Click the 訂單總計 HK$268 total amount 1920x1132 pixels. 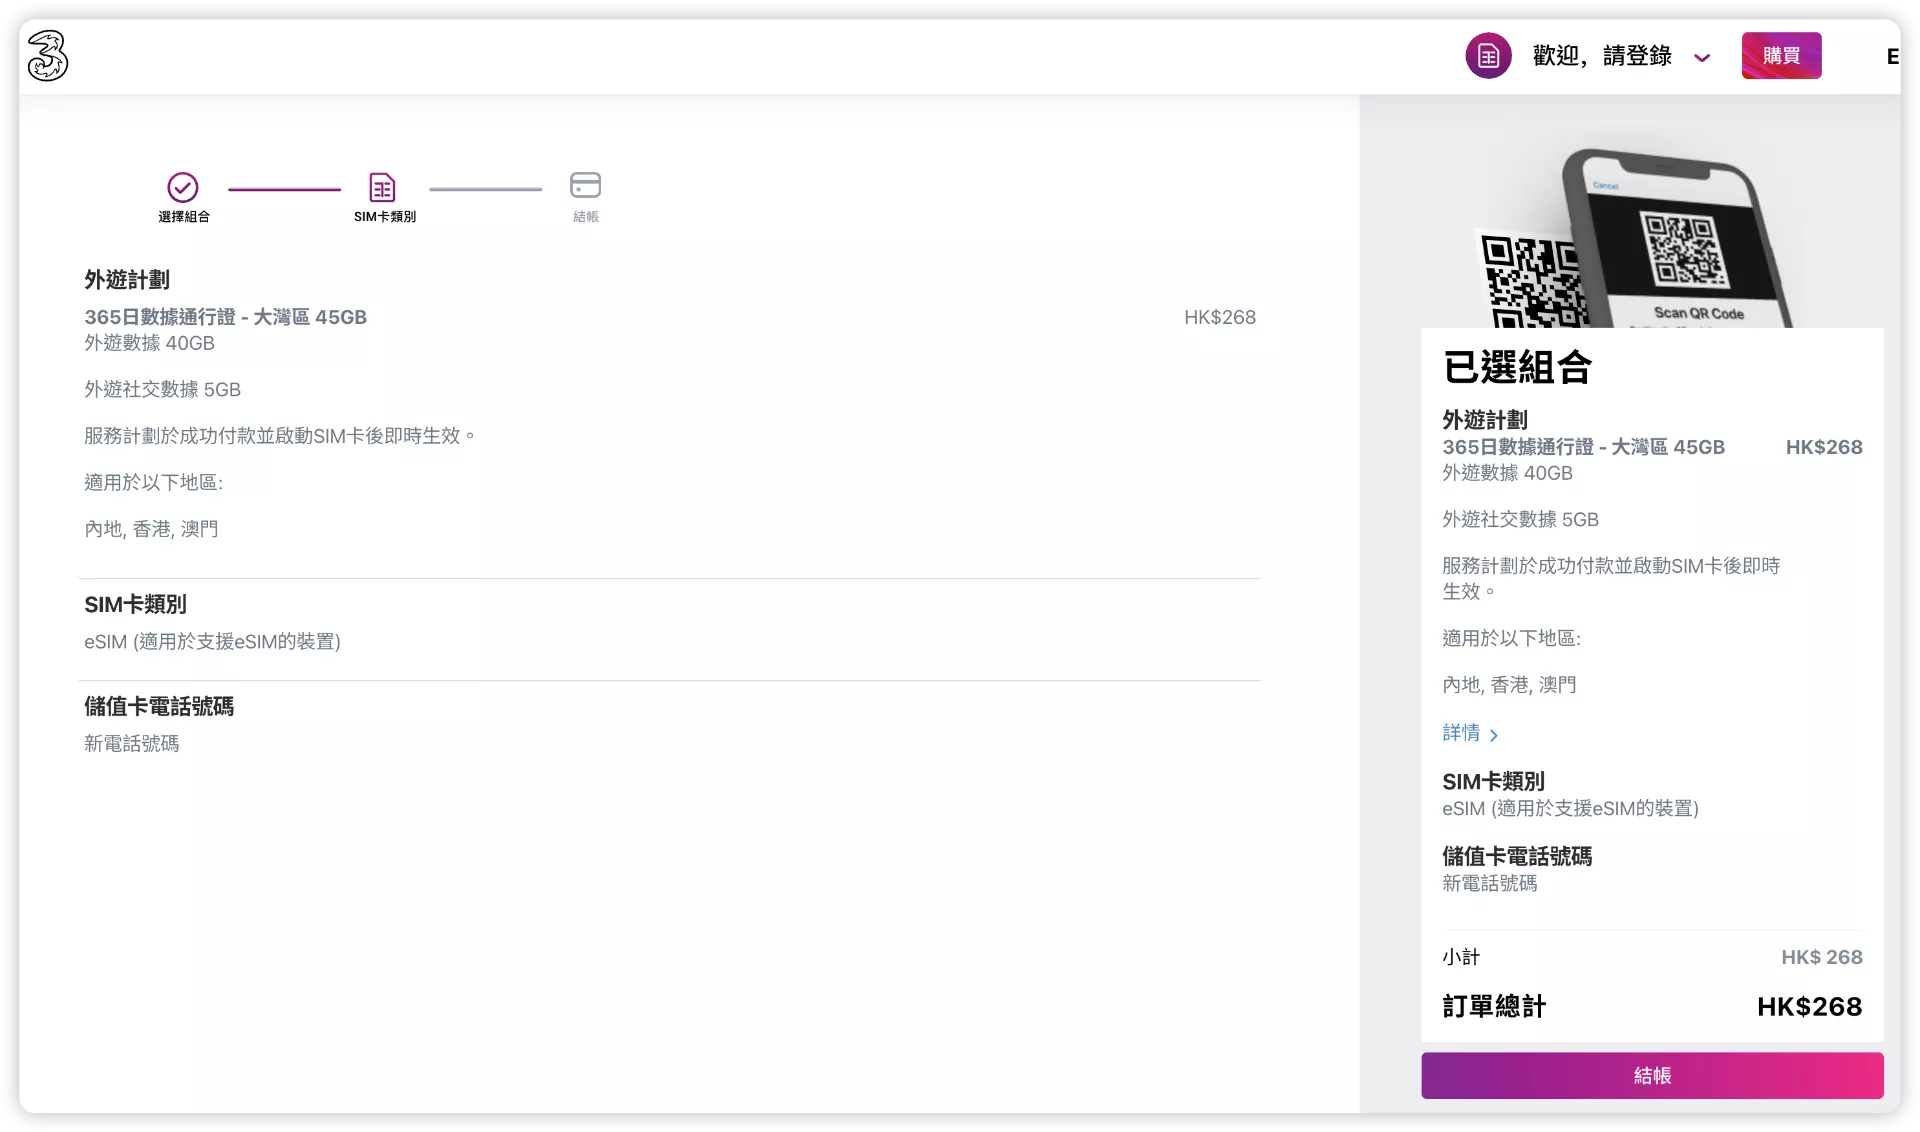coord(1809,1006)
